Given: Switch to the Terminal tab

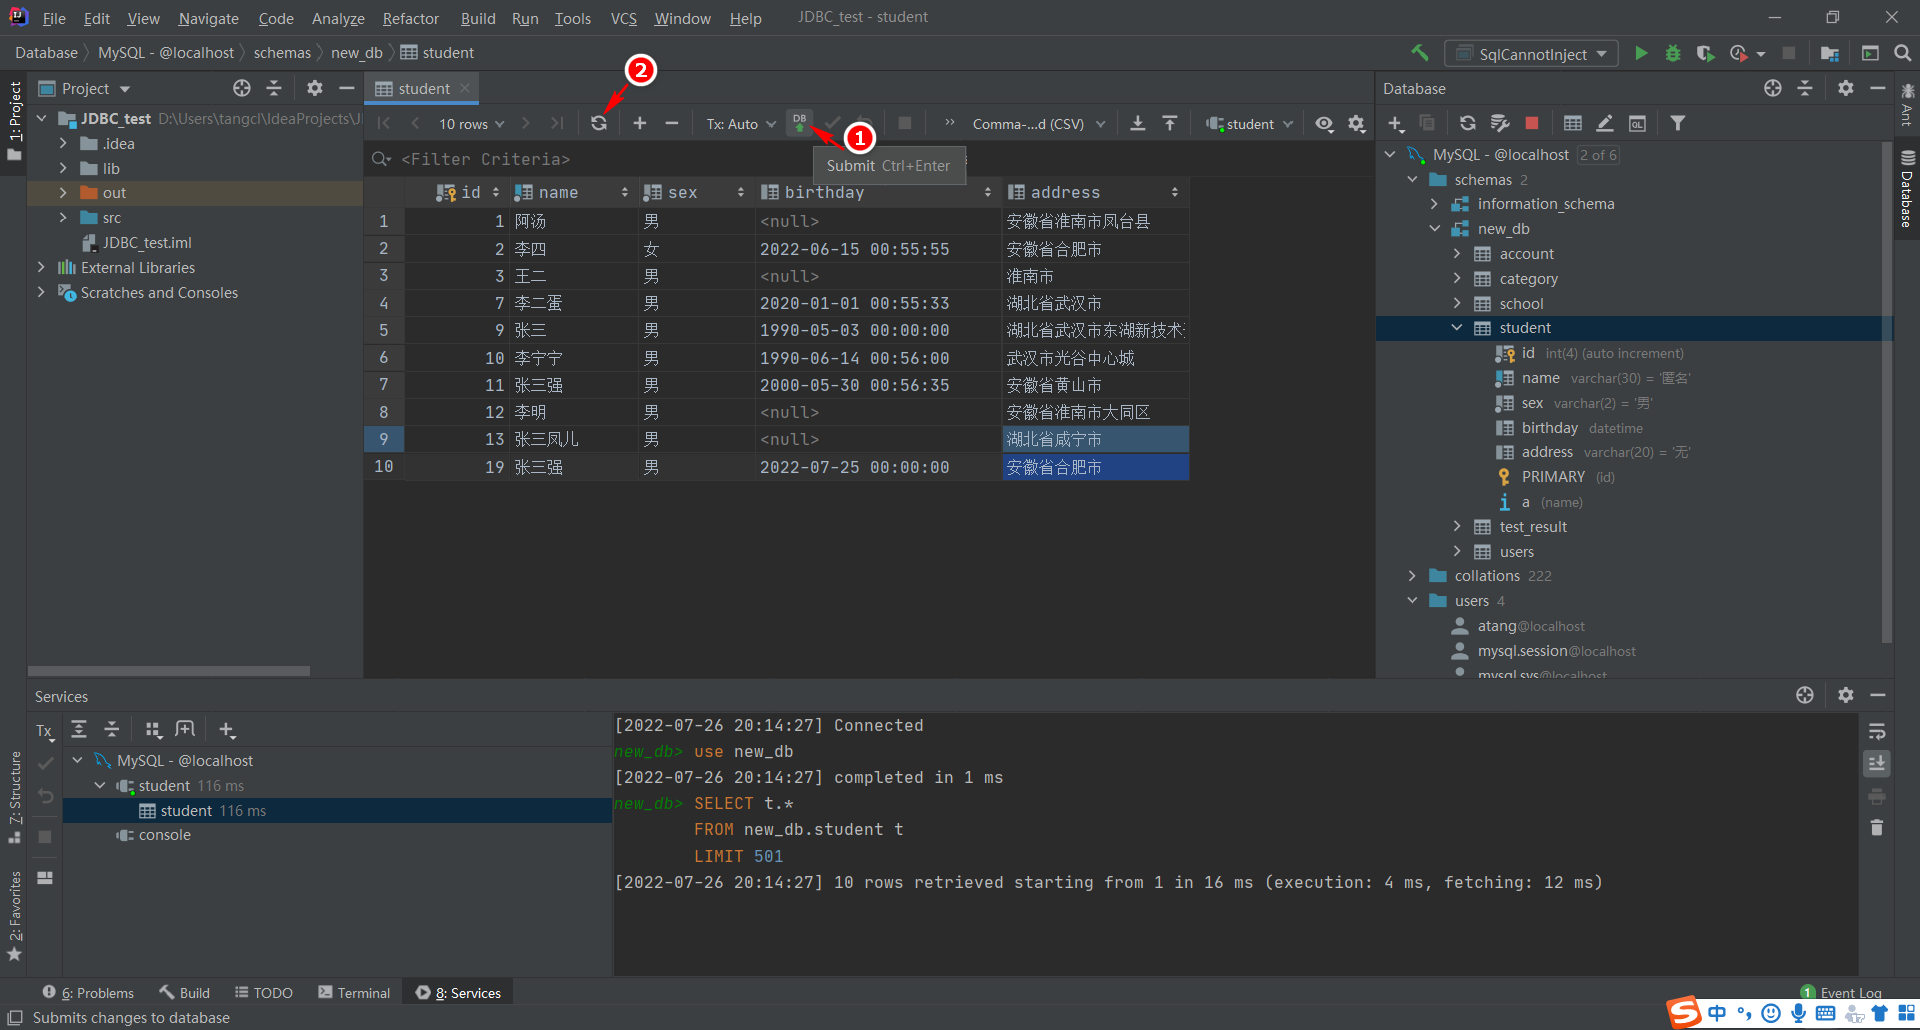Looking at the screenshot, I should tap(354, 992).
